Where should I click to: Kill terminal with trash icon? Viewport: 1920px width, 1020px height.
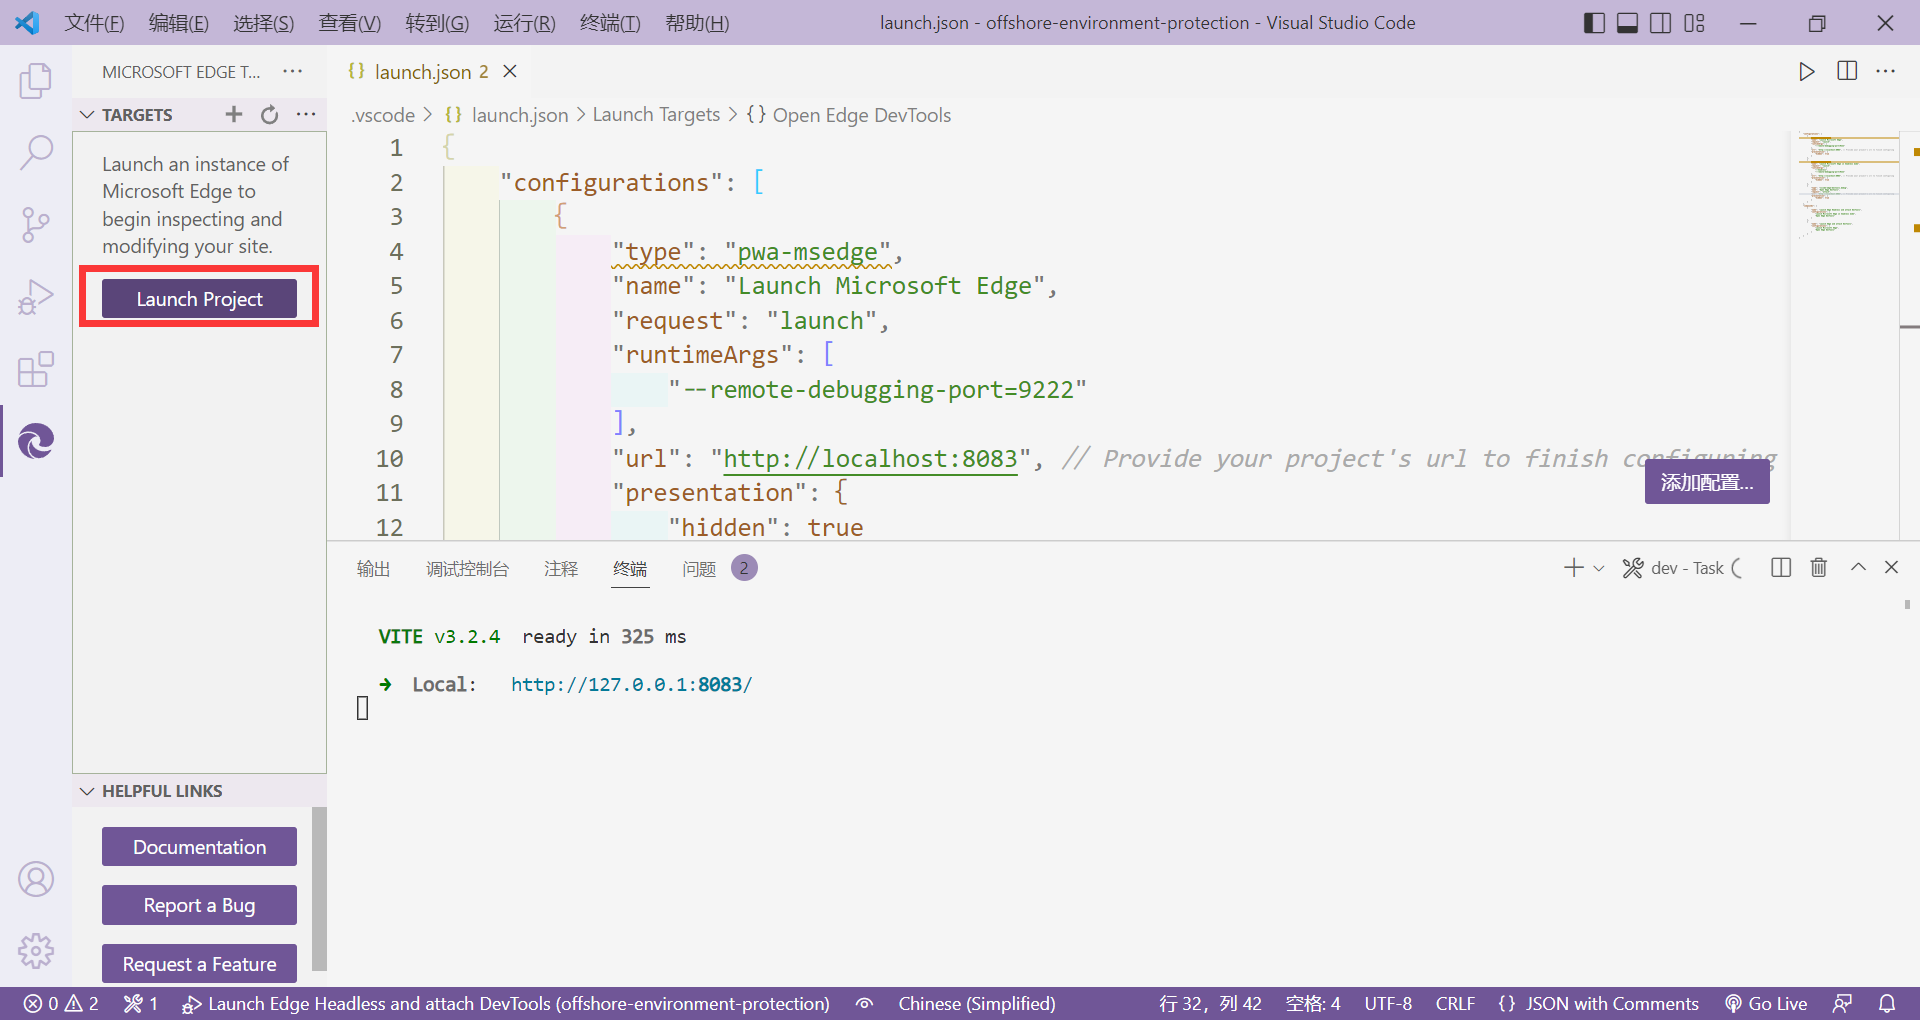1819,568
